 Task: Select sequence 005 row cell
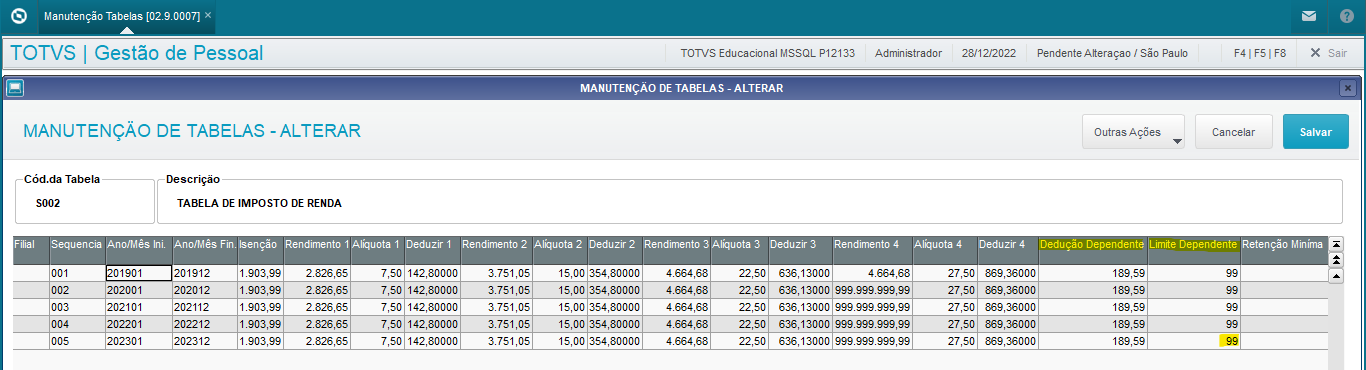pos(77,341)
